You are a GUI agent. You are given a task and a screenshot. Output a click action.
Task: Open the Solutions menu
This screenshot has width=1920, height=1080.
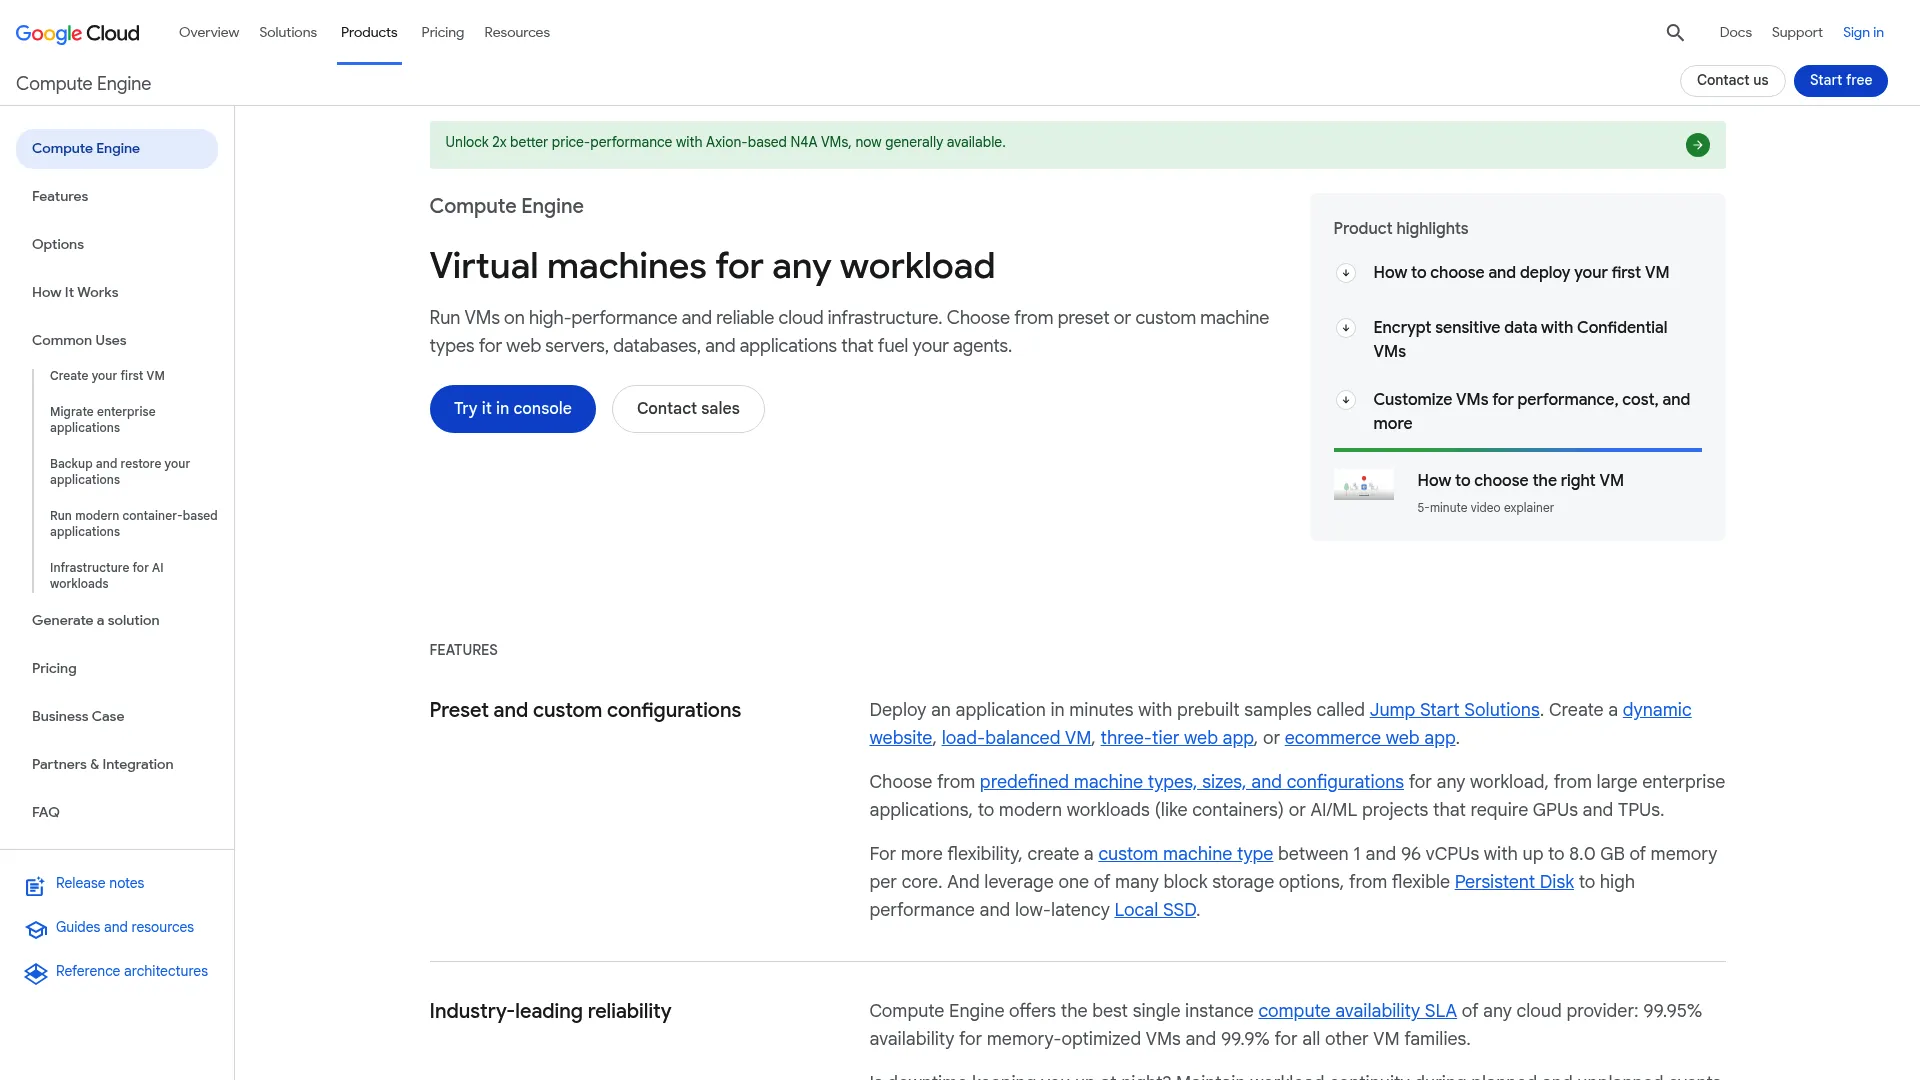click(288, 33)
